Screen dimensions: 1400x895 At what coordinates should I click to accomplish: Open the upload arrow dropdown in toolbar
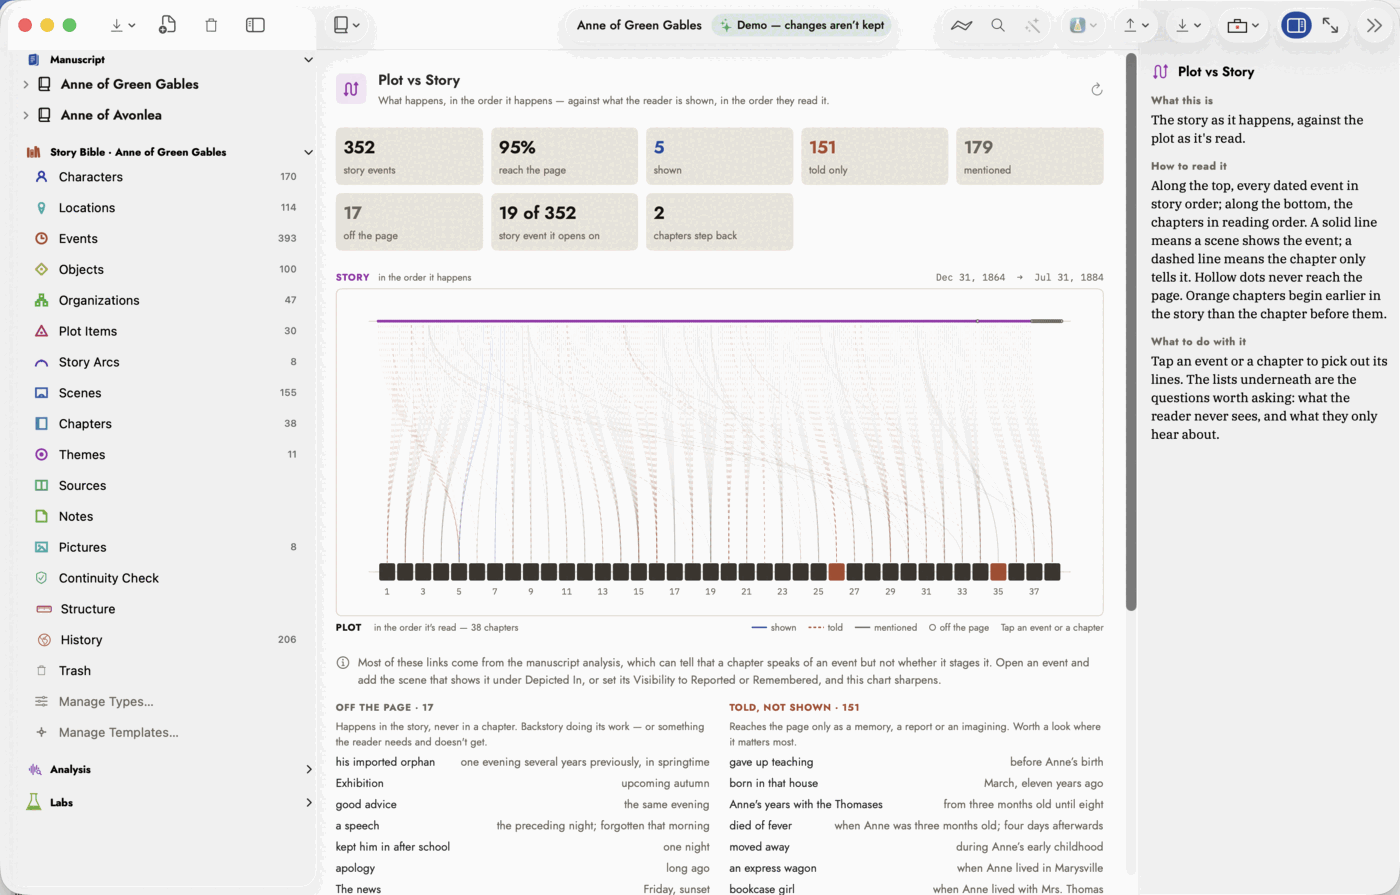[1136, 25]
